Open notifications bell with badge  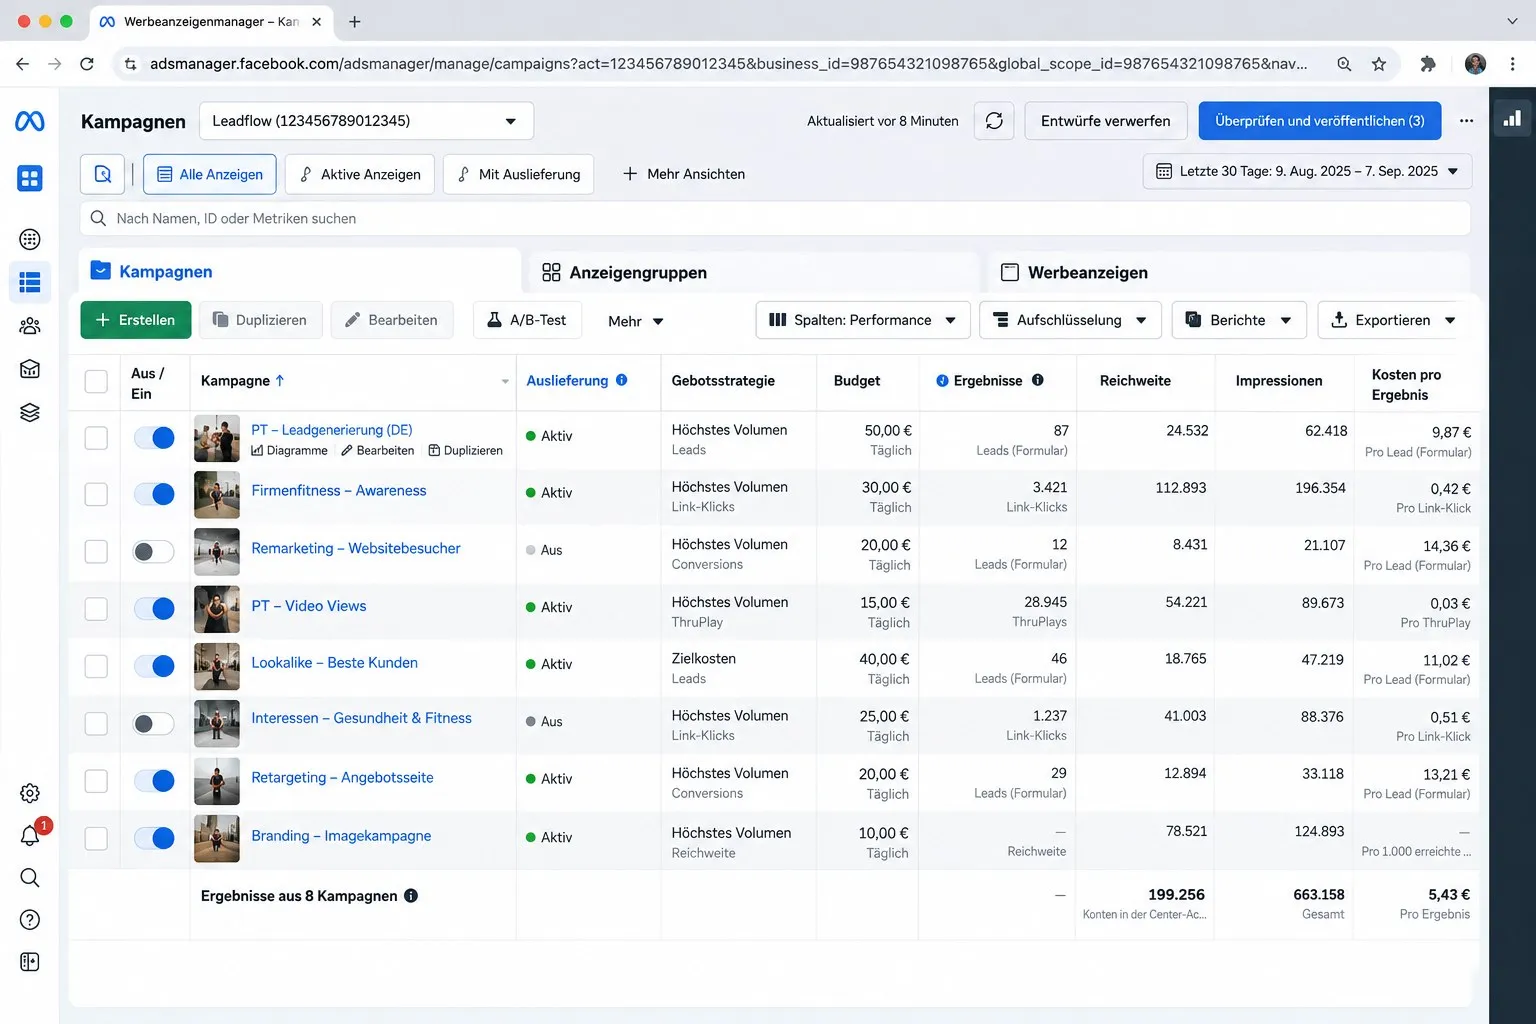(31, 836)
